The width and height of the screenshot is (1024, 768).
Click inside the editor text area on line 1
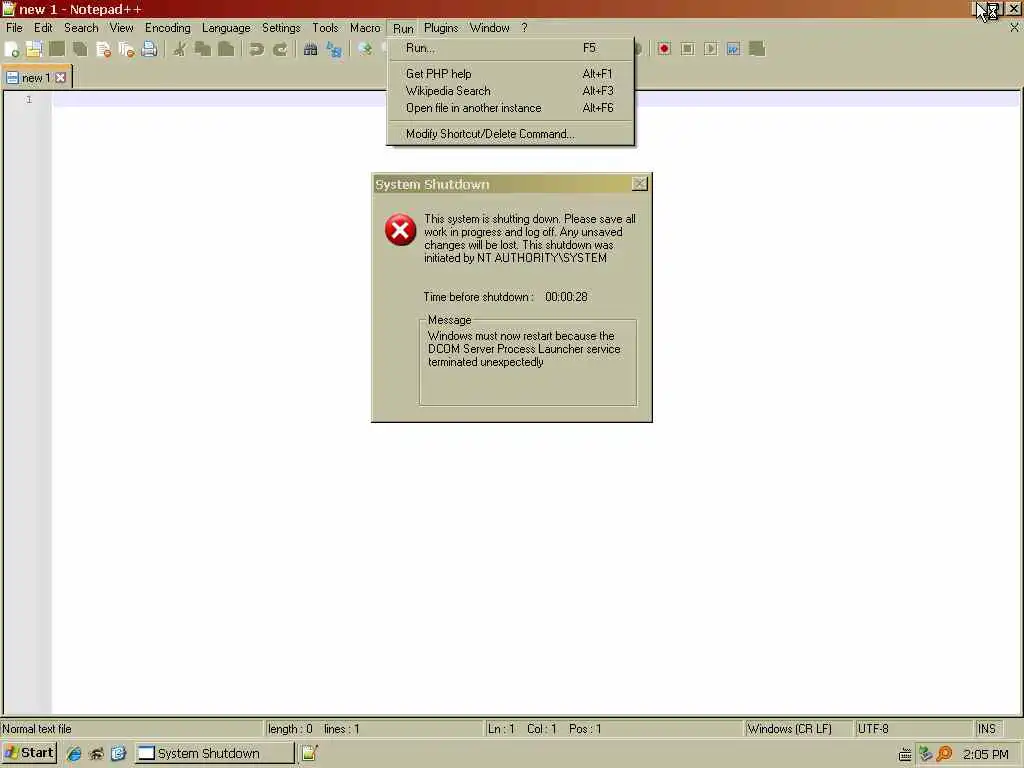pos(536,99)
